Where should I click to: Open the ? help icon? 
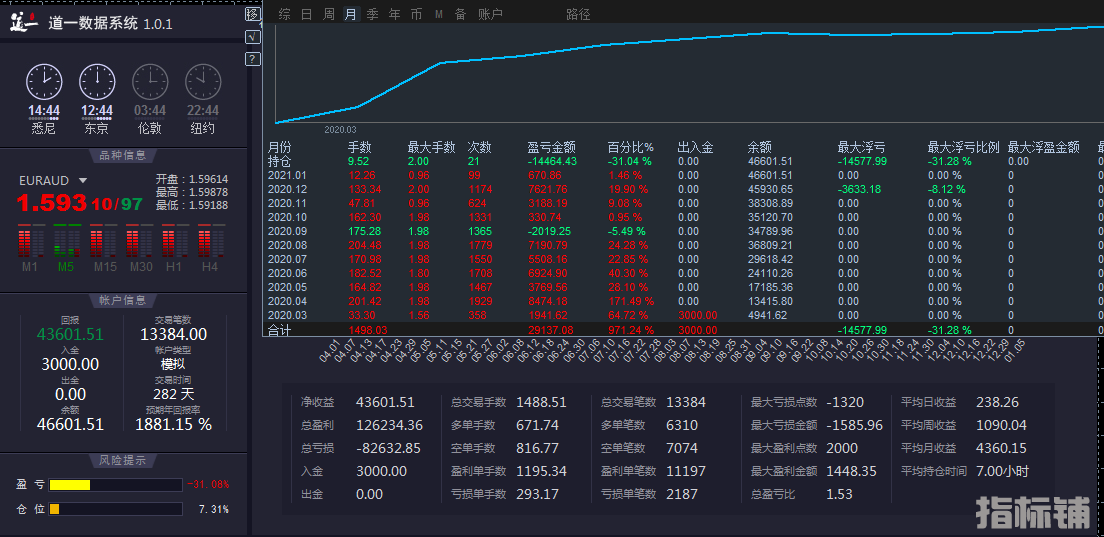pyautogui.click(x=253, y=59)
